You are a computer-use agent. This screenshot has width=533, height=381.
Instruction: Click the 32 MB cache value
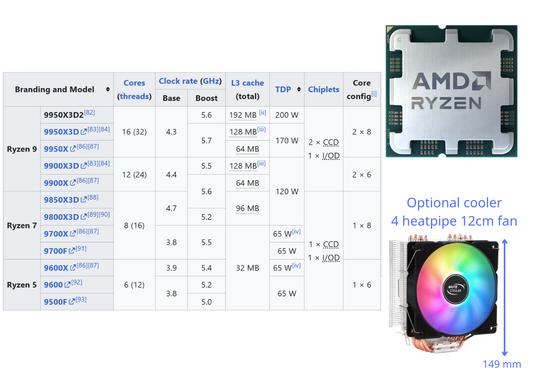[x=247, y=268]
